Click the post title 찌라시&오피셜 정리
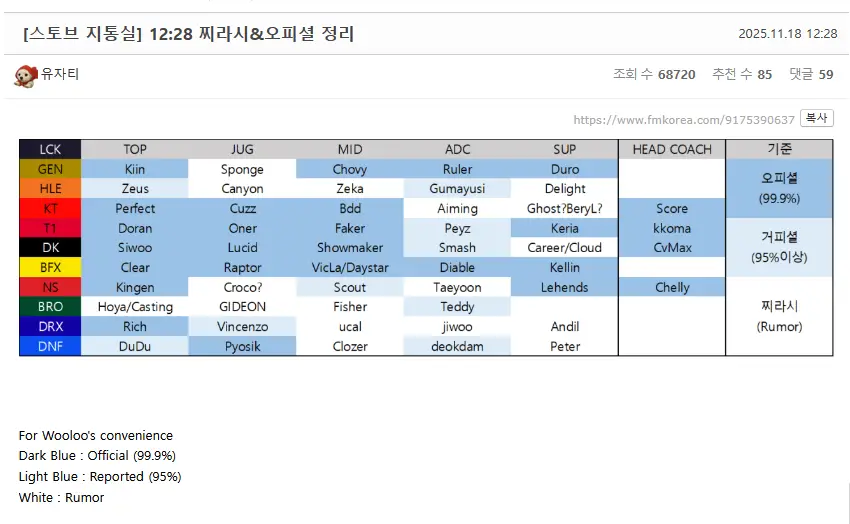This screenshot has width=850, height=524. pyautogui.click(x=188, y=34)
